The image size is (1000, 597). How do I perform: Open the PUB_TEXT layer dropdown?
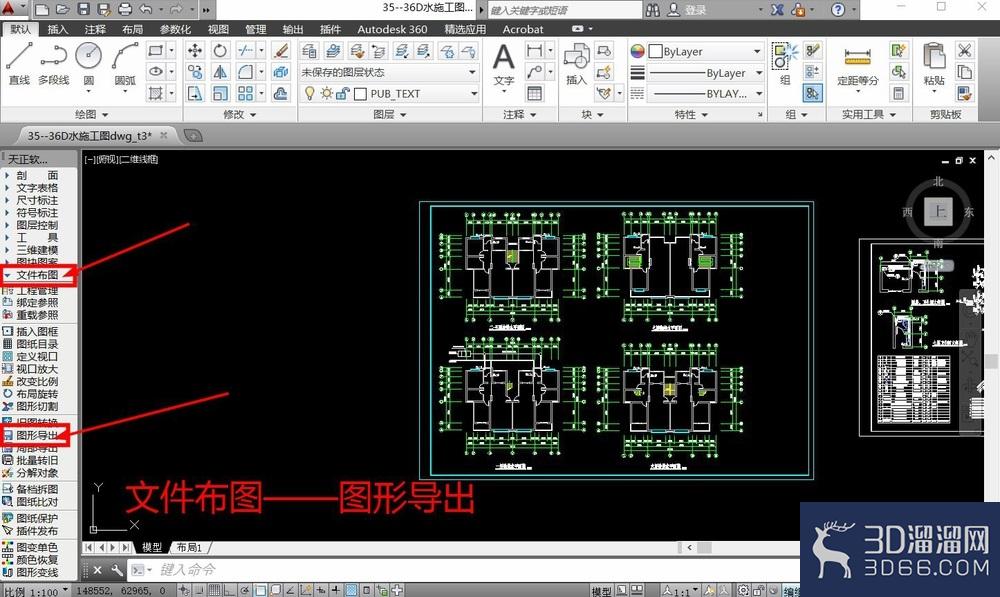(388, 94)
